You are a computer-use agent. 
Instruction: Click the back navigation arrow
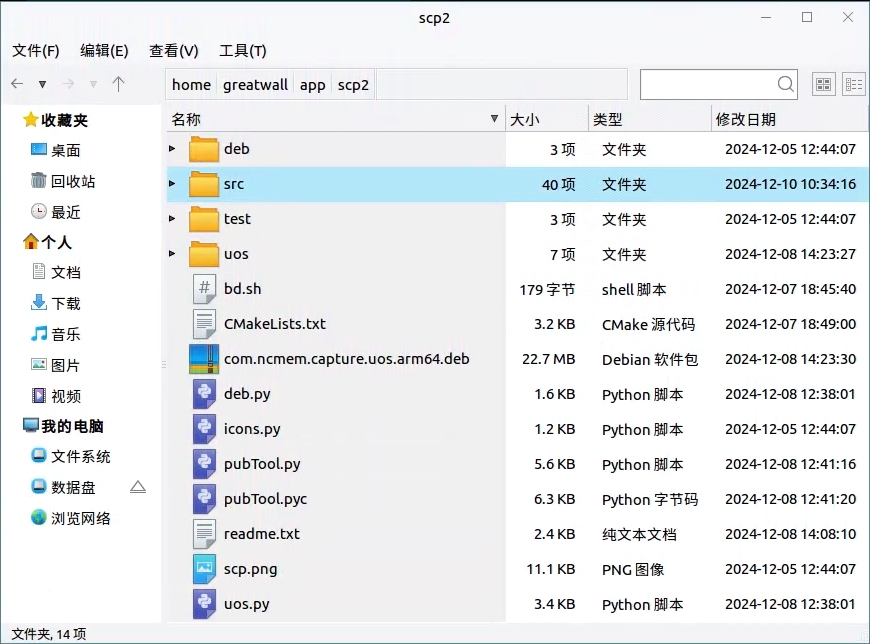17,84
